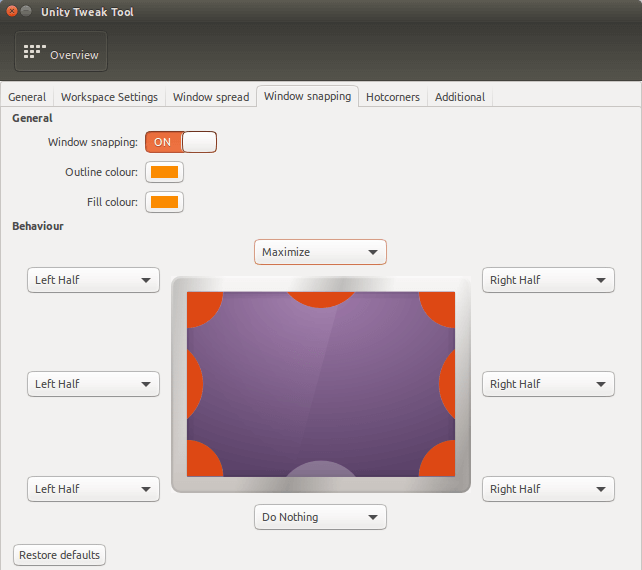This screenshot has height=570, width=642.
Task: Open the top-right corner Right Half dropdown
Action: click(x=548, y=280)
